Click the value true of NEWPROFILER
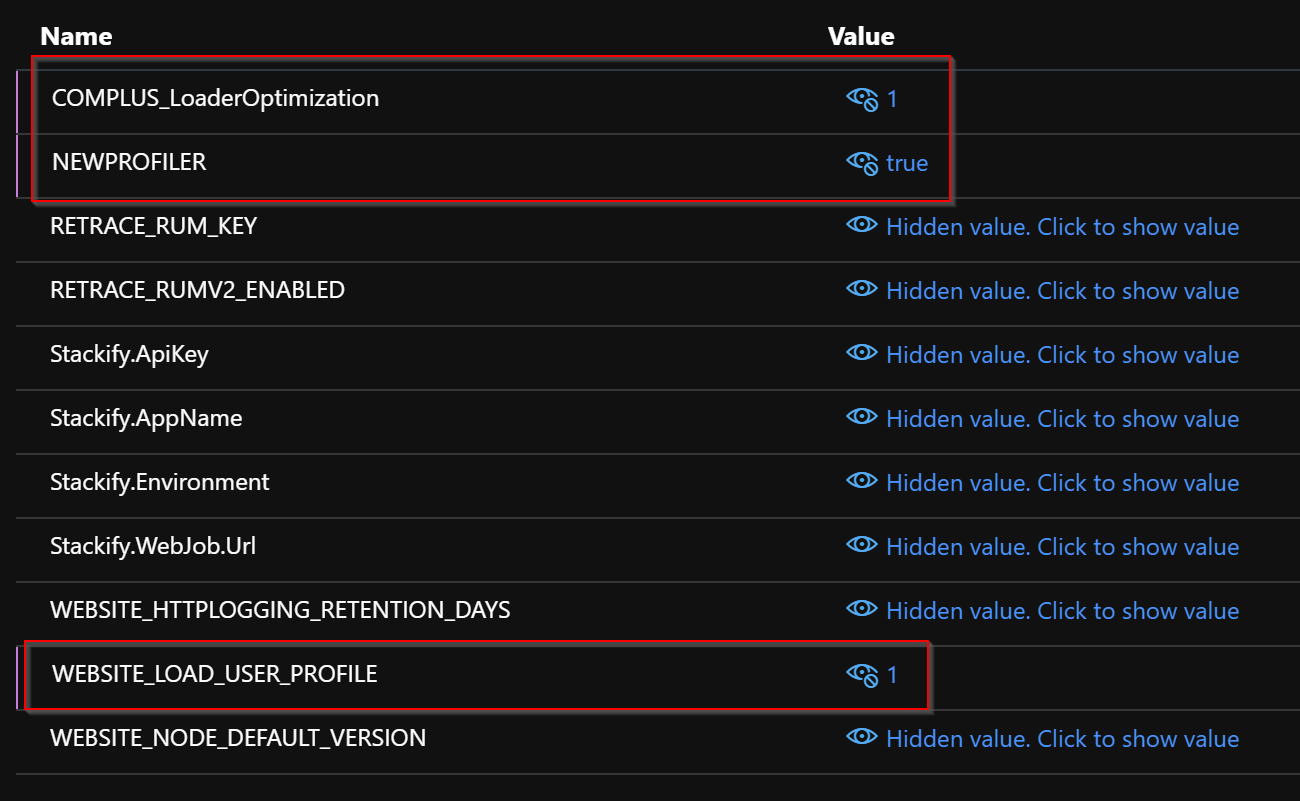 click(x=907, y=163)
